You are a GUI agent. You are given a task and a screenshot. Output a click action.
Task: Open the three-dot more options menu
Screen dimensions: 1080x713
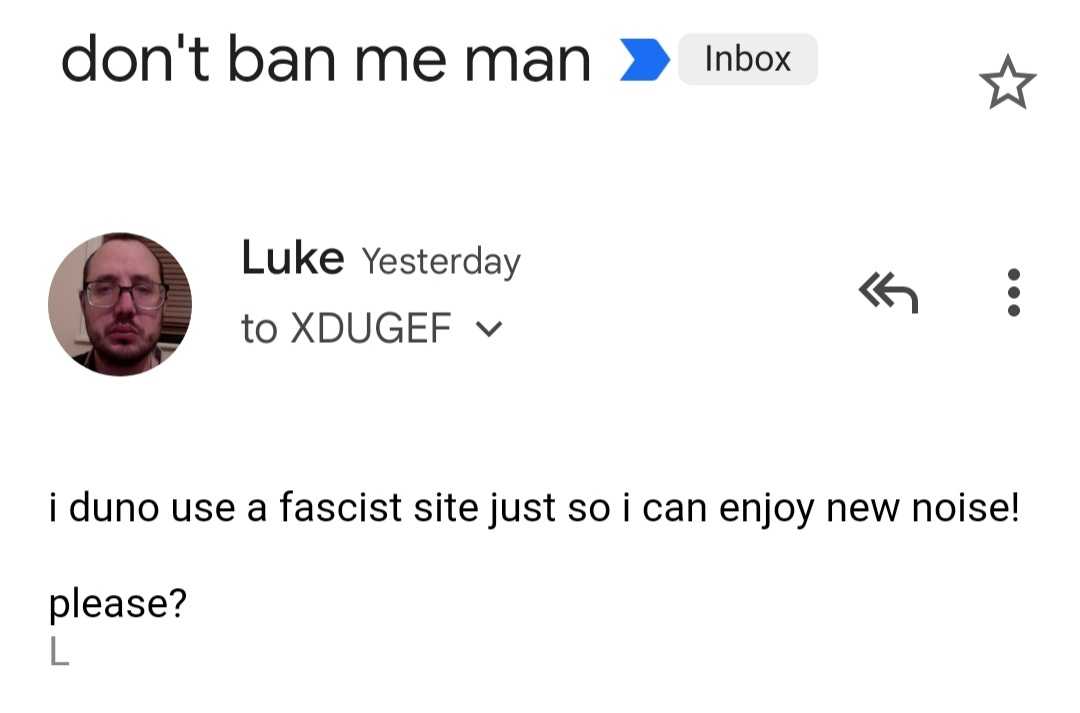(x=1013, y=293)
